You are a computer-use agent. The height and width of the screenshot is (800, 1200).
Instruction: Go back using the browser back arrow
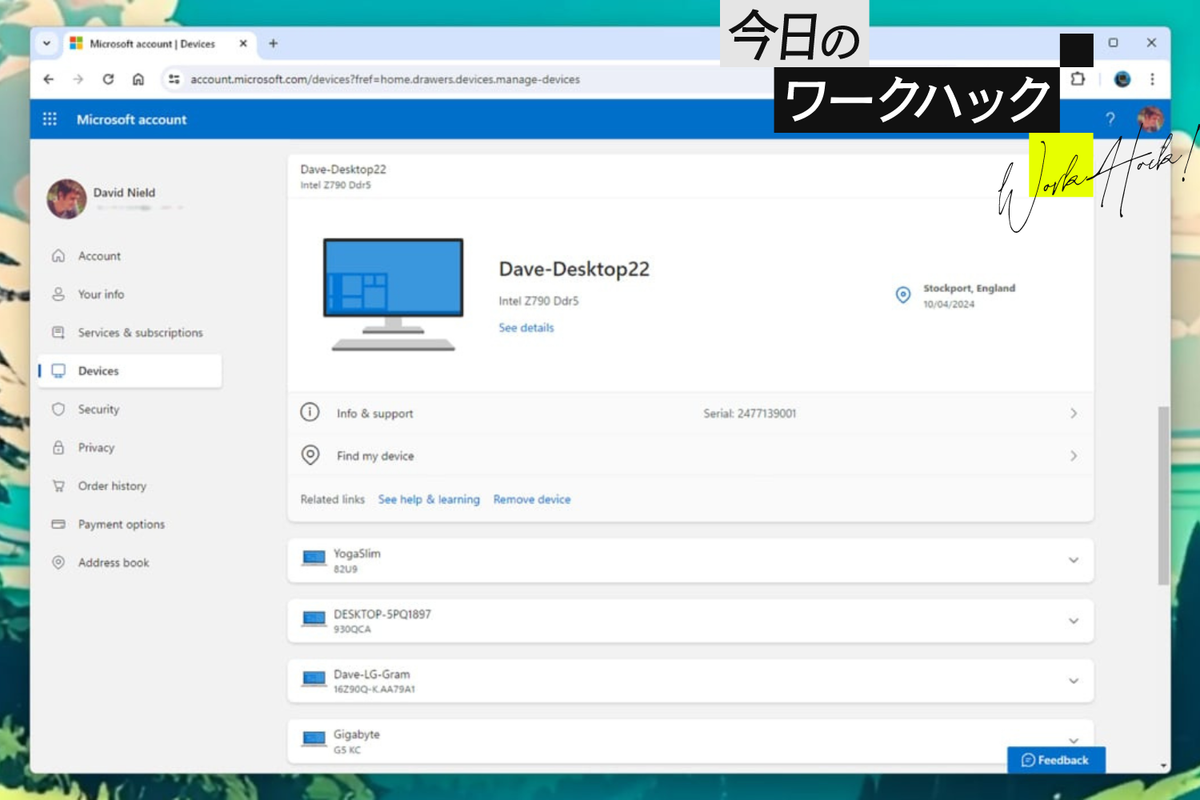point(49,79)
